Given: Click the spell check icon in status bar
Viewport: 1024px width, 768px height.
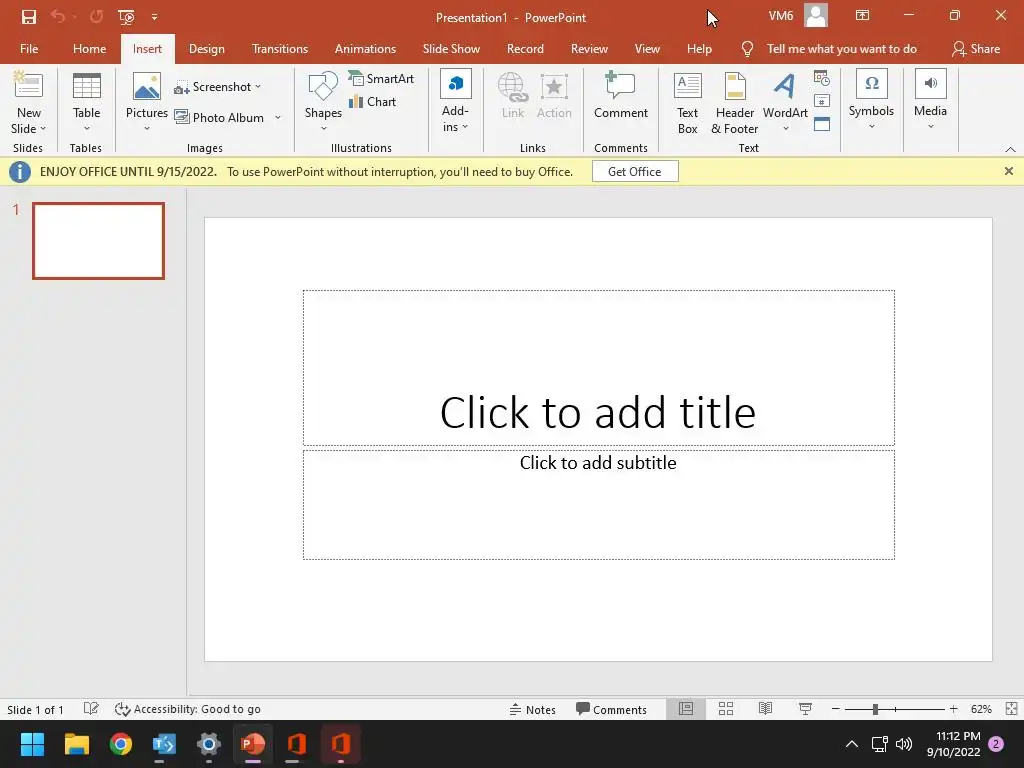Looking at the screenshot, I should click(x=91, y=709).
